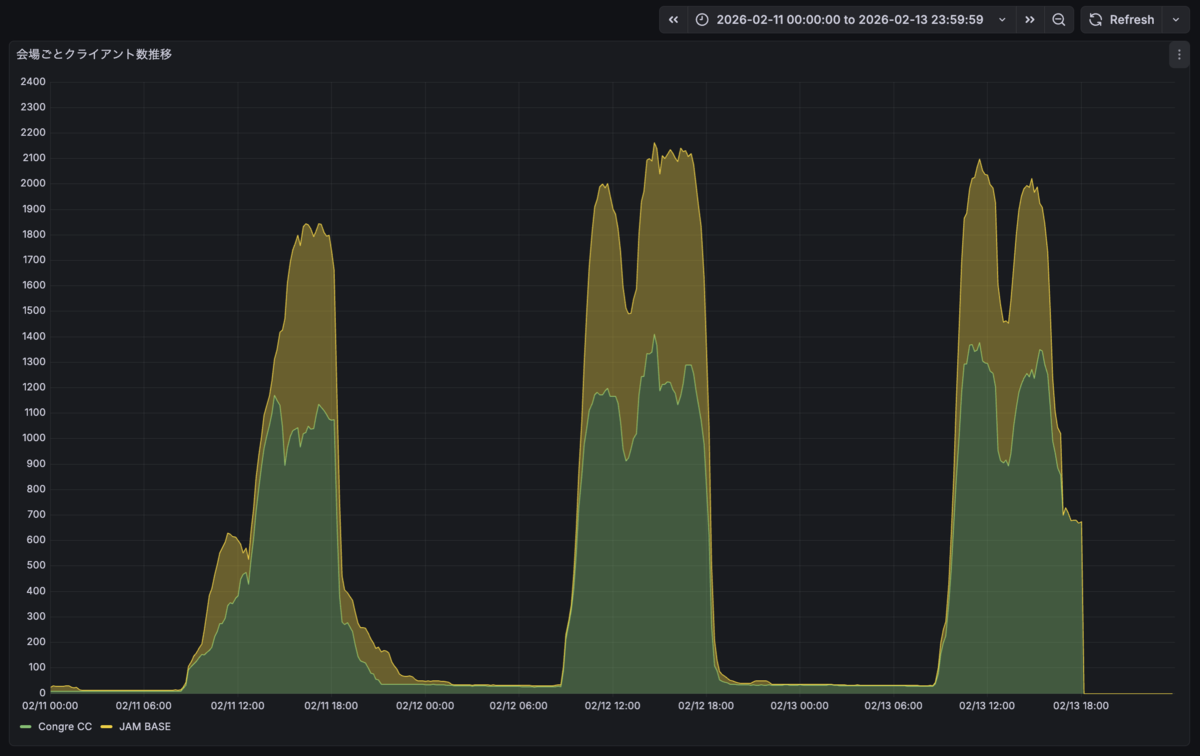
Task: Click the x-axis label 02/12 12:00
Action: [x=613, y=705]
